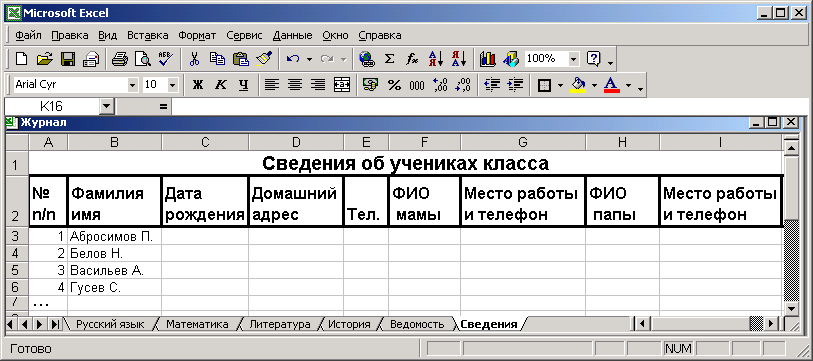Apply Percent style icon
This screenshot has width=813, height=361.
(x=394, y=85)
